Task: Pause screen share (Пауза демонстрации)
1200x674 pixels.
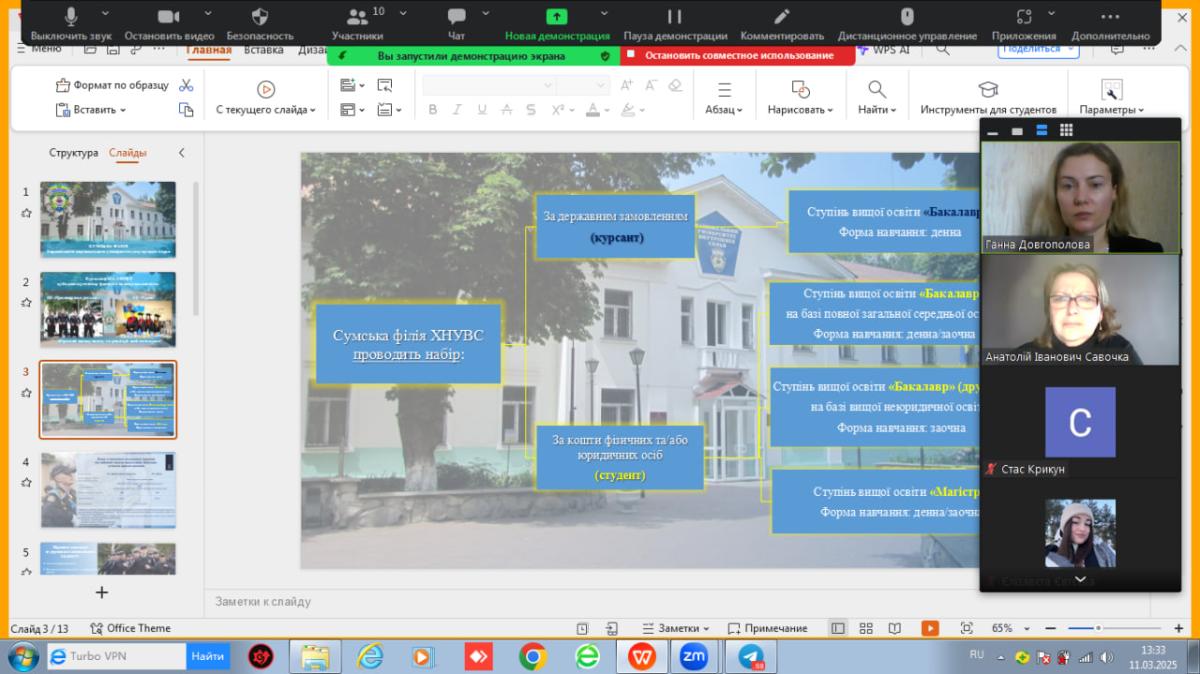Action: (x=674, y=17)
